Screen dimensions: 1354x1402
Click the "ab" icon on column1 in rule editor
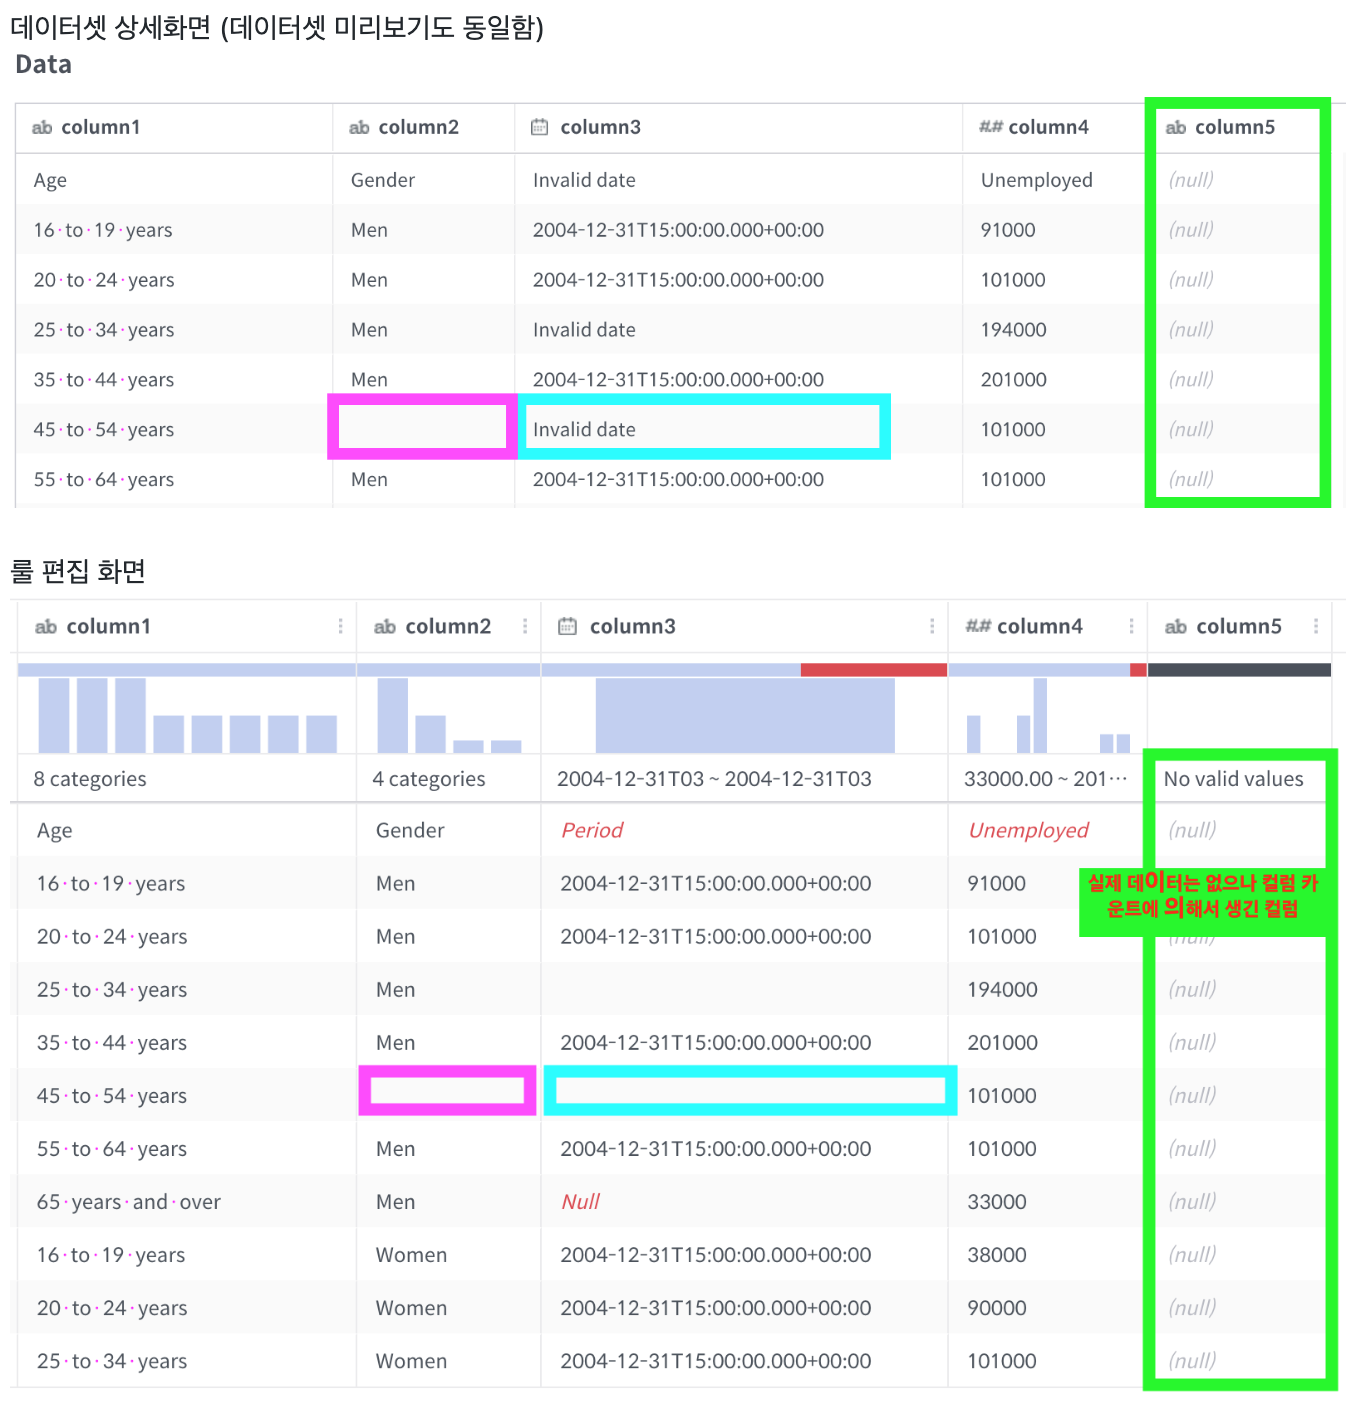[45, 626]
